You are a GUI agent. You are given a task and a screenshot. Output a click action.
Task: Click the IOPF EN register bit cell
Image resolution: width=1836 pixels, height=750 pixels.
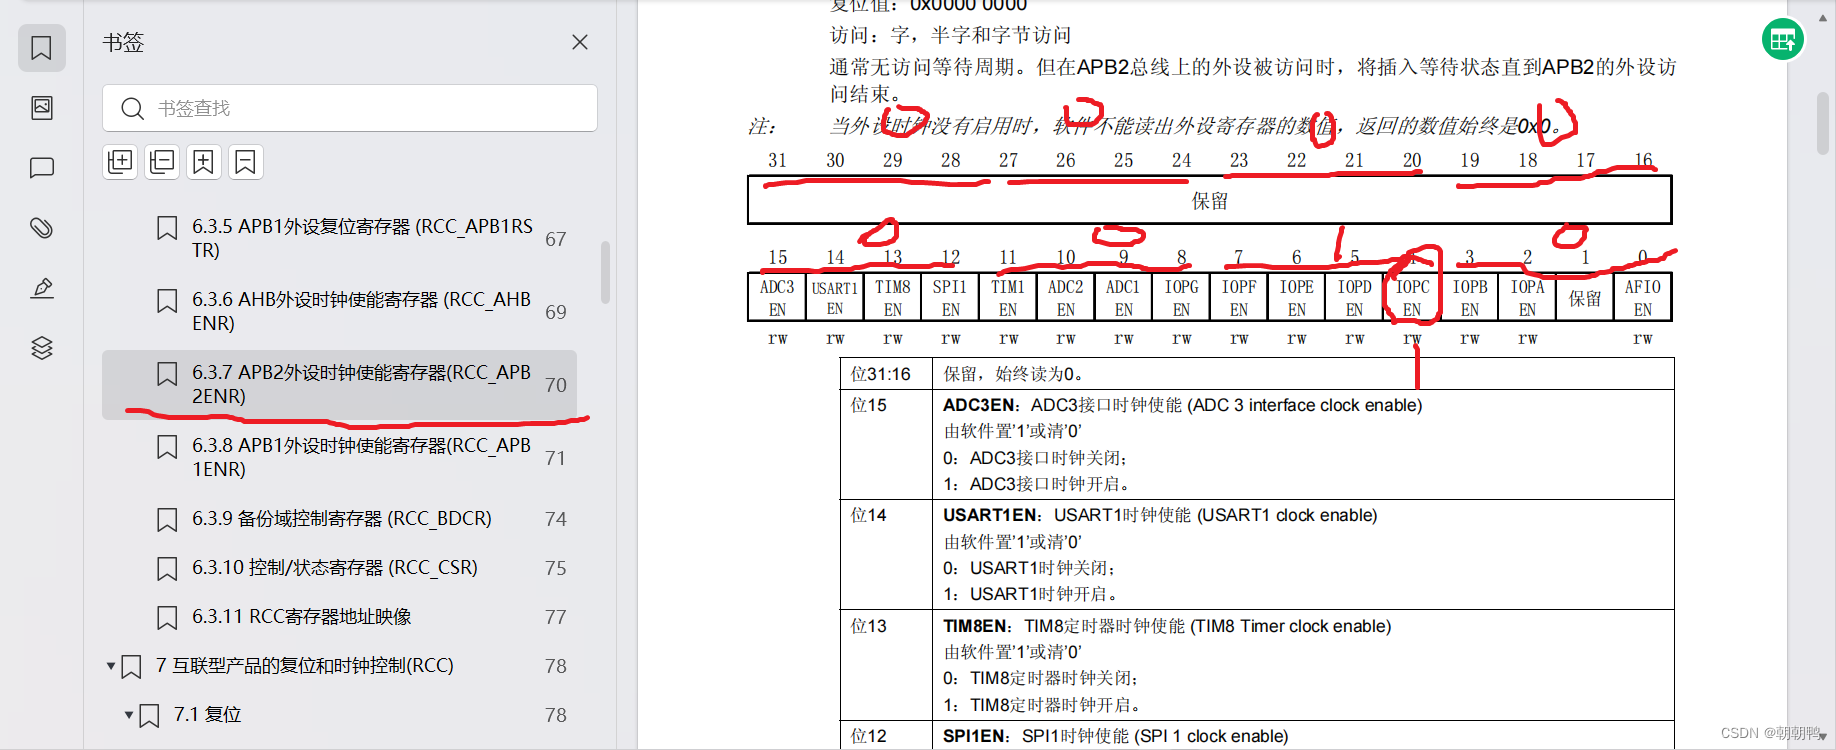point(1239,298)
